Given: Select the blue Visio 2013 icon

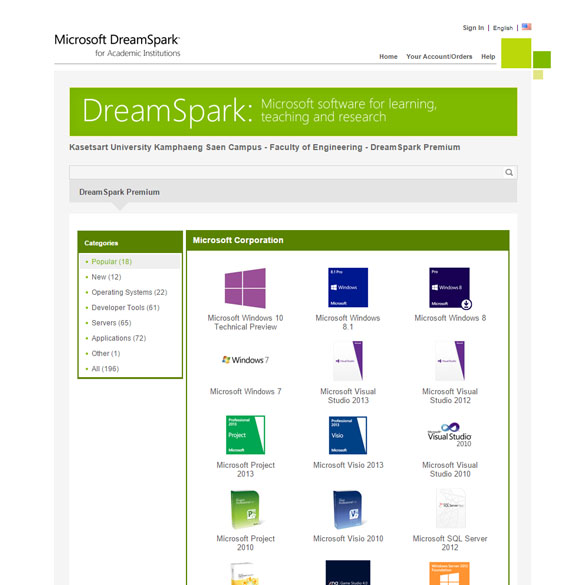Looking at the screenshot, I should point(348,435).
